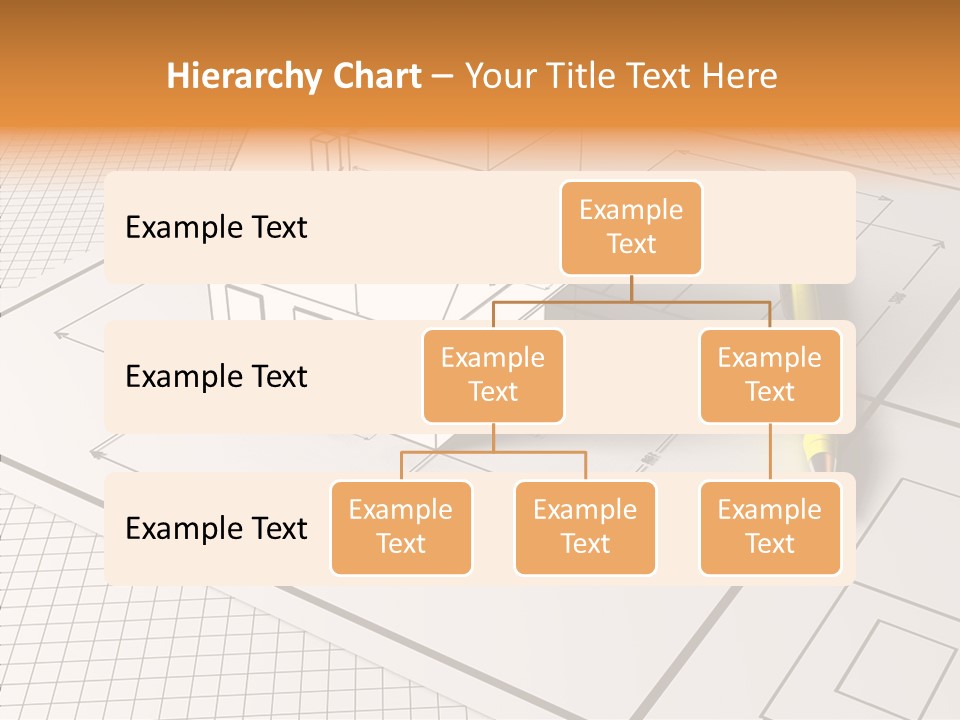The image size is (960, 720).
Task: Click the first-row Example Text label
Action: [215, 227]
